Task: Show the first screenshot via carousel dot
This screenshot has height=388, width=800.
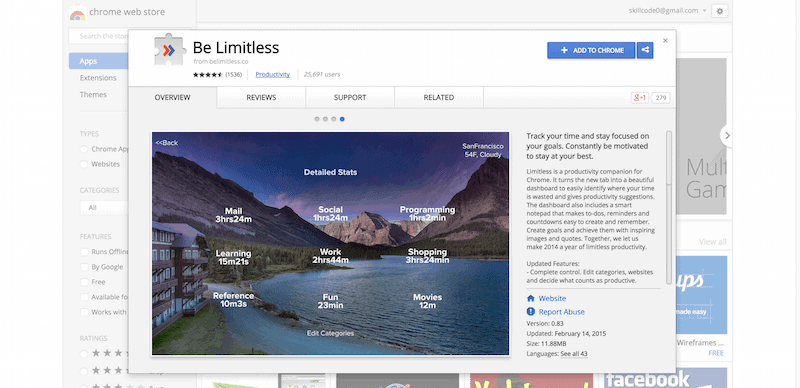Action: coord(317,119)
